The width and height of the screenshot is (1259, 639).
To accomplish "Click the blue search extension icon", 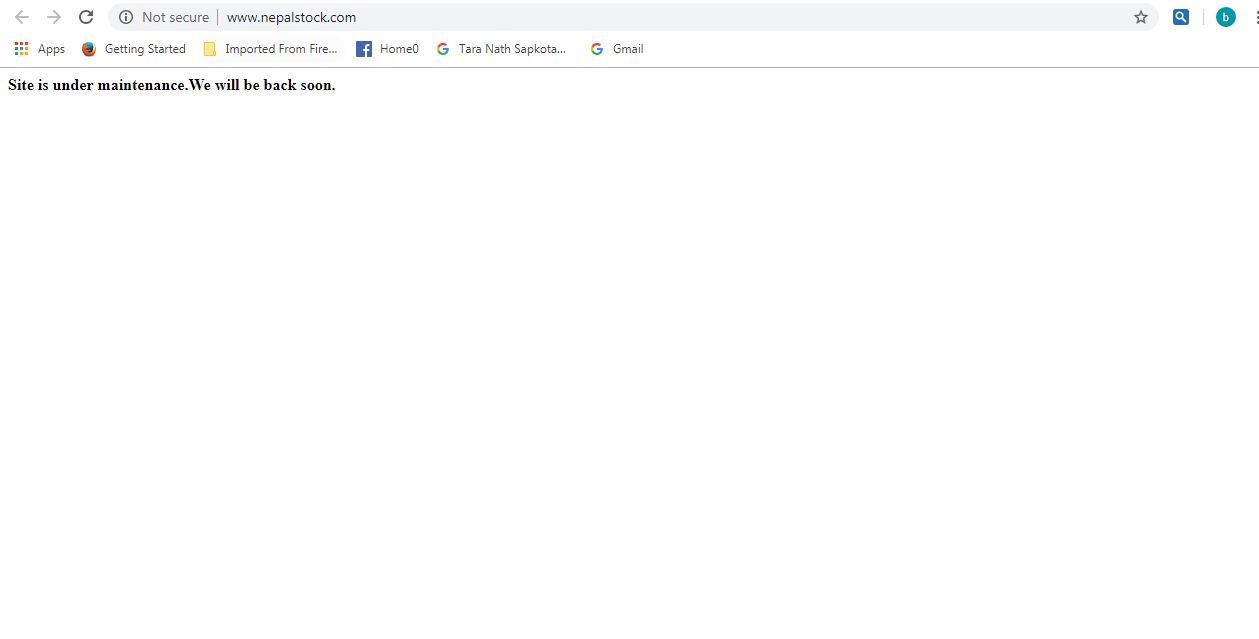I will coord(1181,17).
